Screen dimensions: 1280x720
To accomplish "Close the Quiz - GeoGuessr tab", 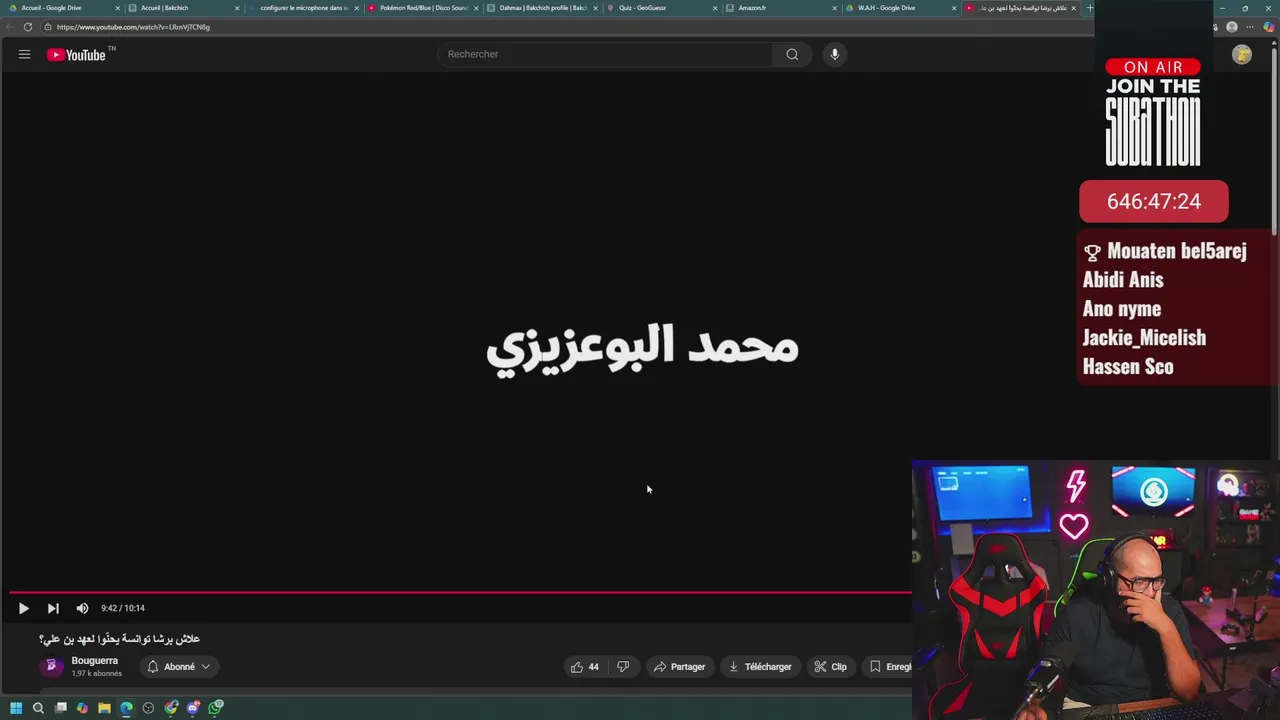I will point(715,8).
